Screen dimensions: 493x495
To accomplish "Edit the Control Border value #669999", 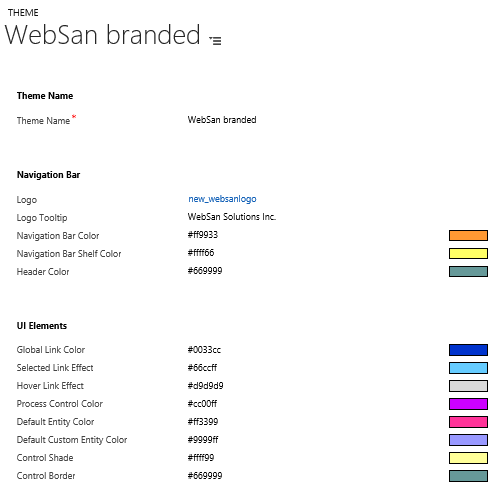I will 205,476.
